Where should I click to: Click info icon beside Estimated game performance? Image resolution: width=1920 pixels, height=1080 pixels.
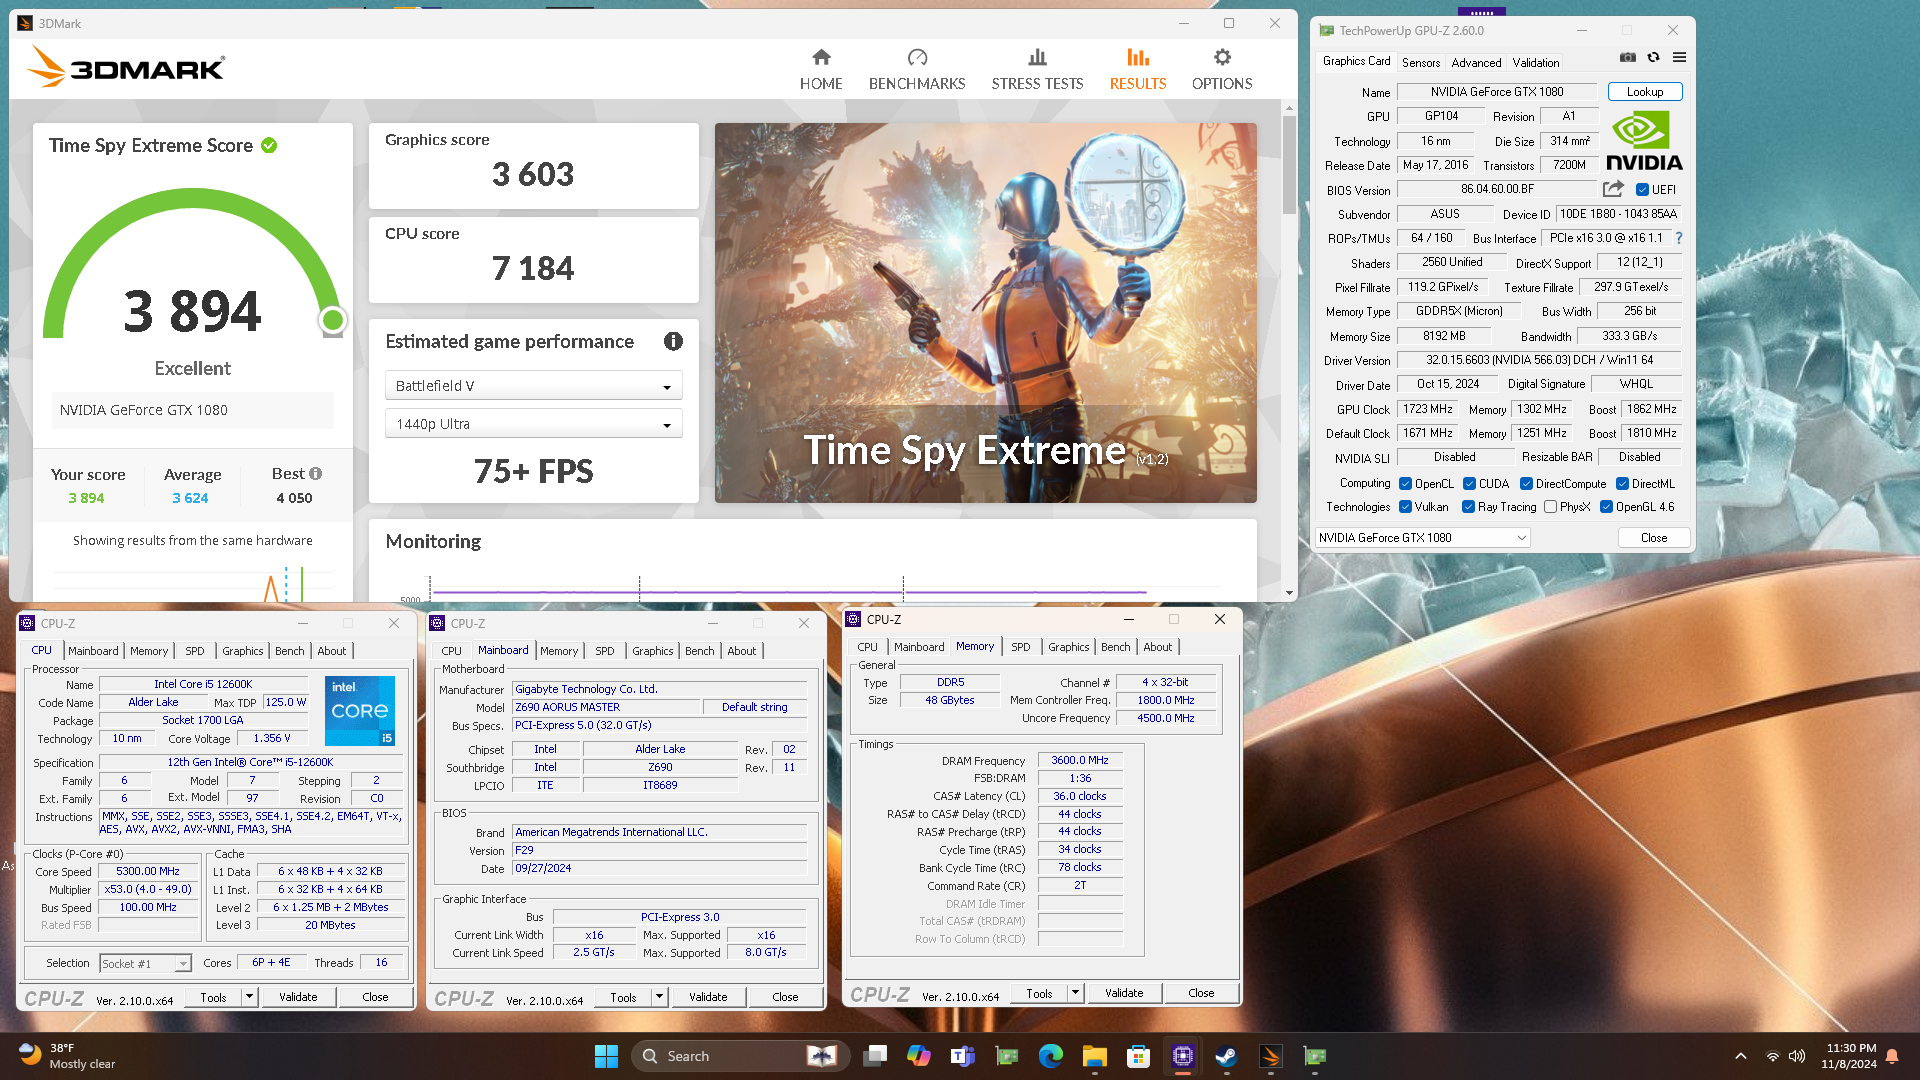point(673,341)
